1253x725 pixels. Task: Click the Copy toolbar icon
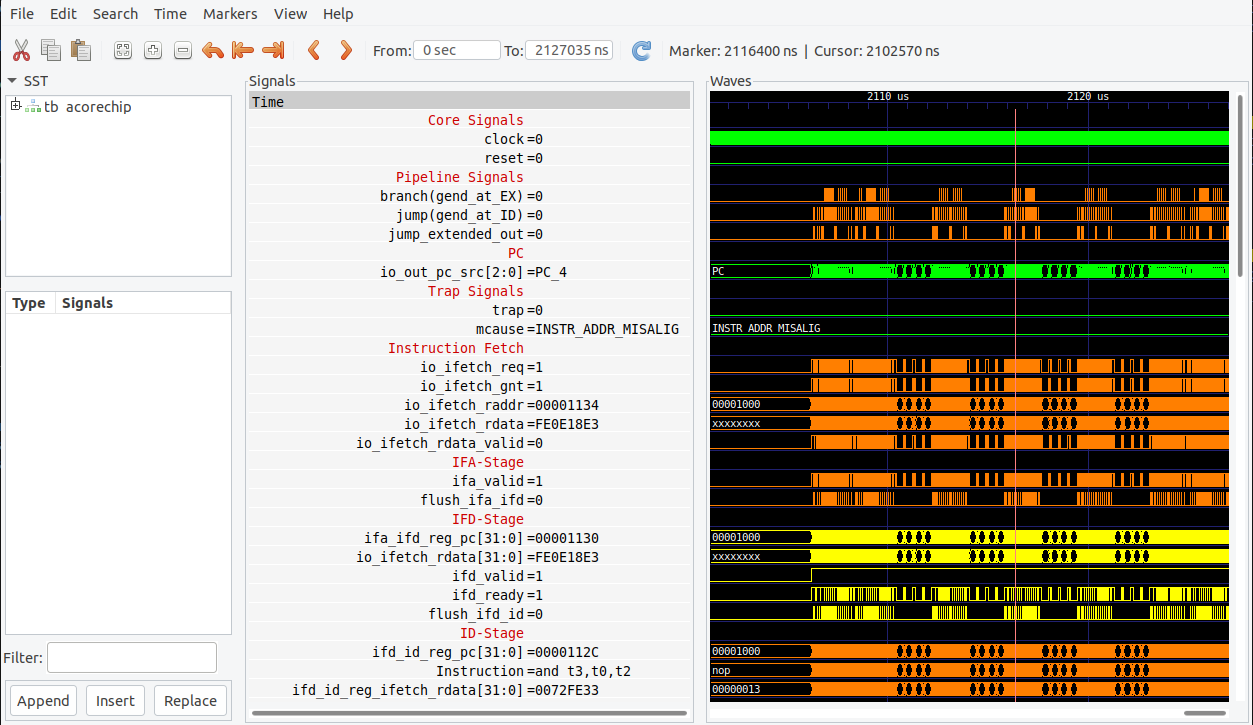pos(51,50)
